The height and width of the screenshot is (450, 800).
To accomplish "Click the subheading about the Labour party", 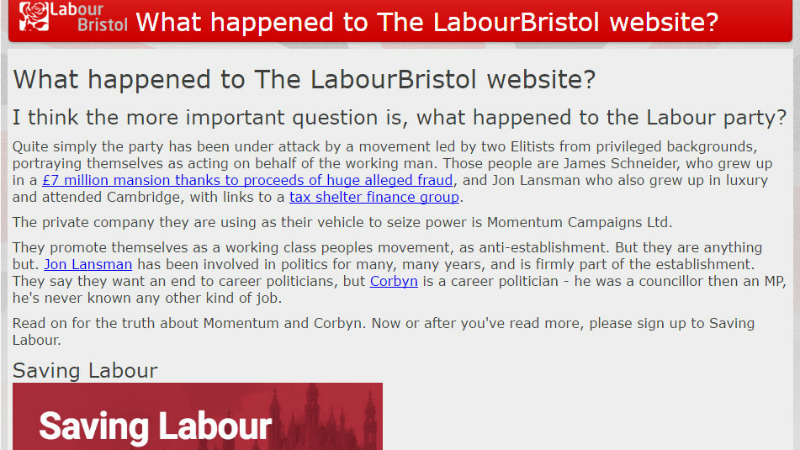I will pyautogui.click(x=399, y=116).
